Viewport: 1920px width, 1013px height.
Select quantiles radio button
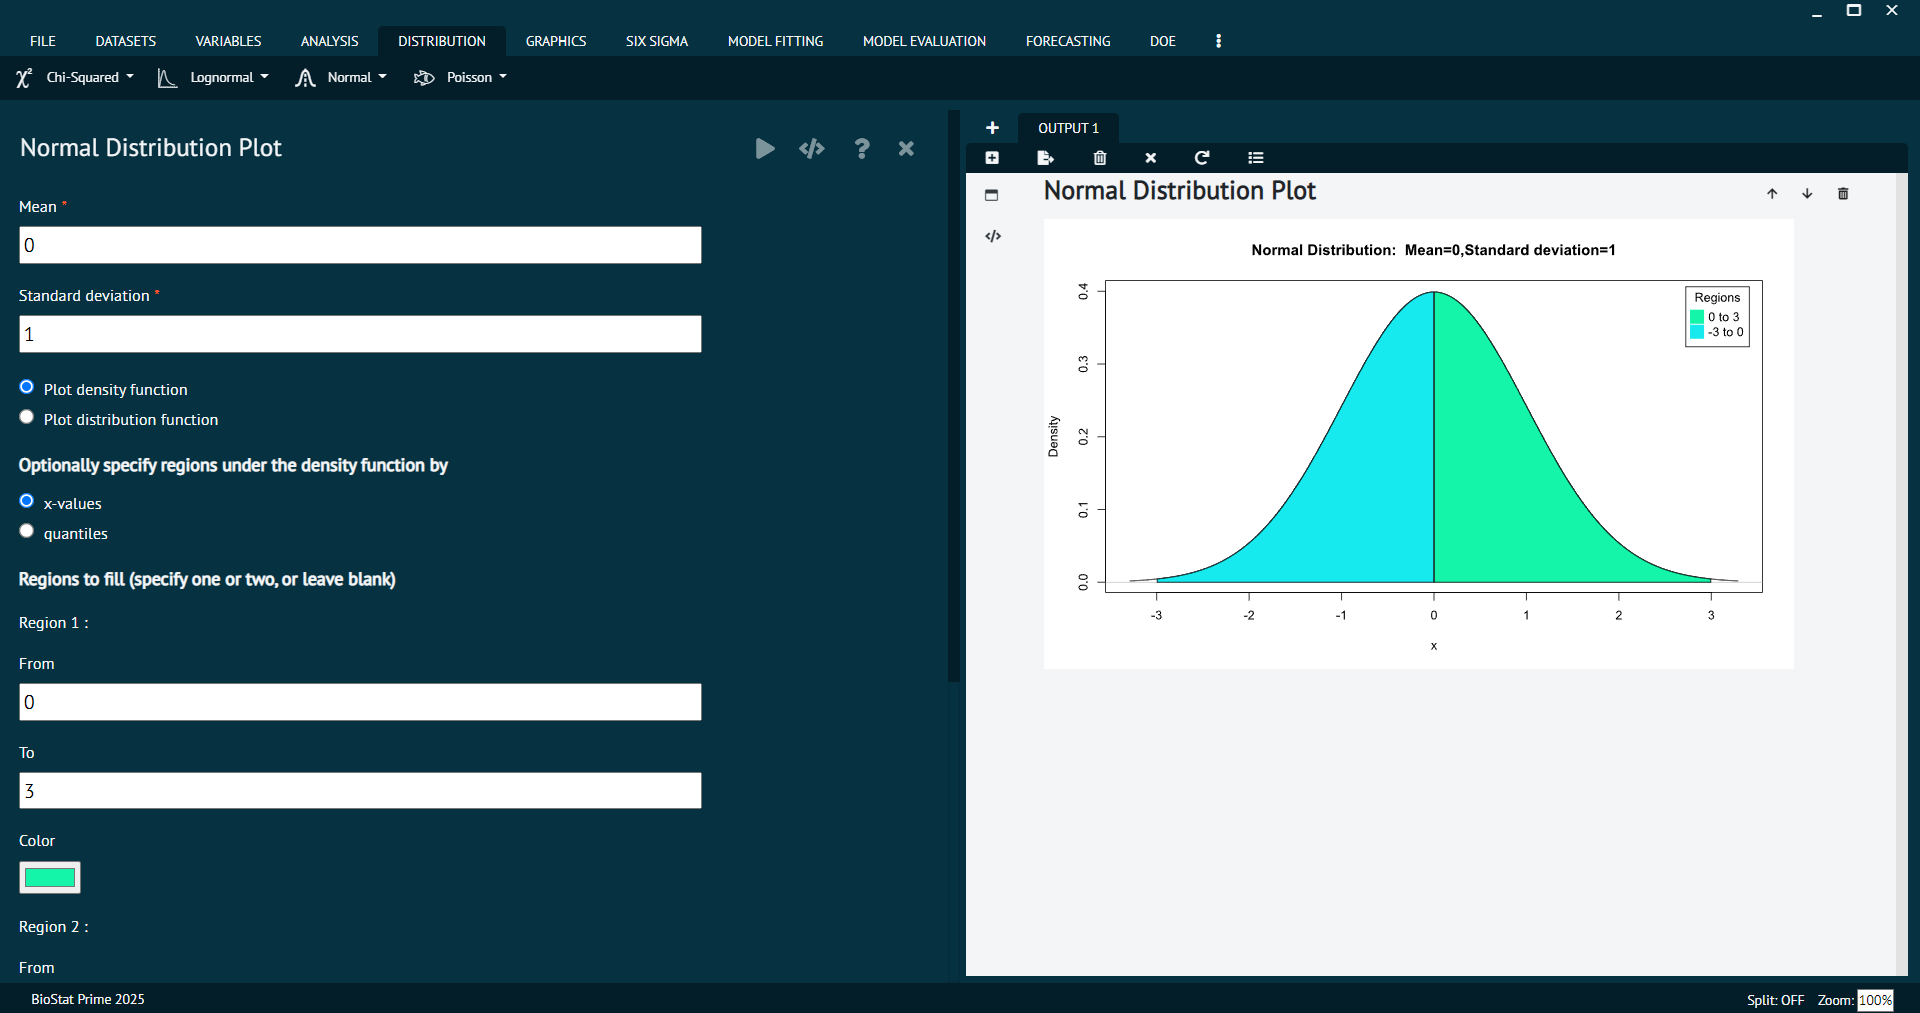(27, 531)
